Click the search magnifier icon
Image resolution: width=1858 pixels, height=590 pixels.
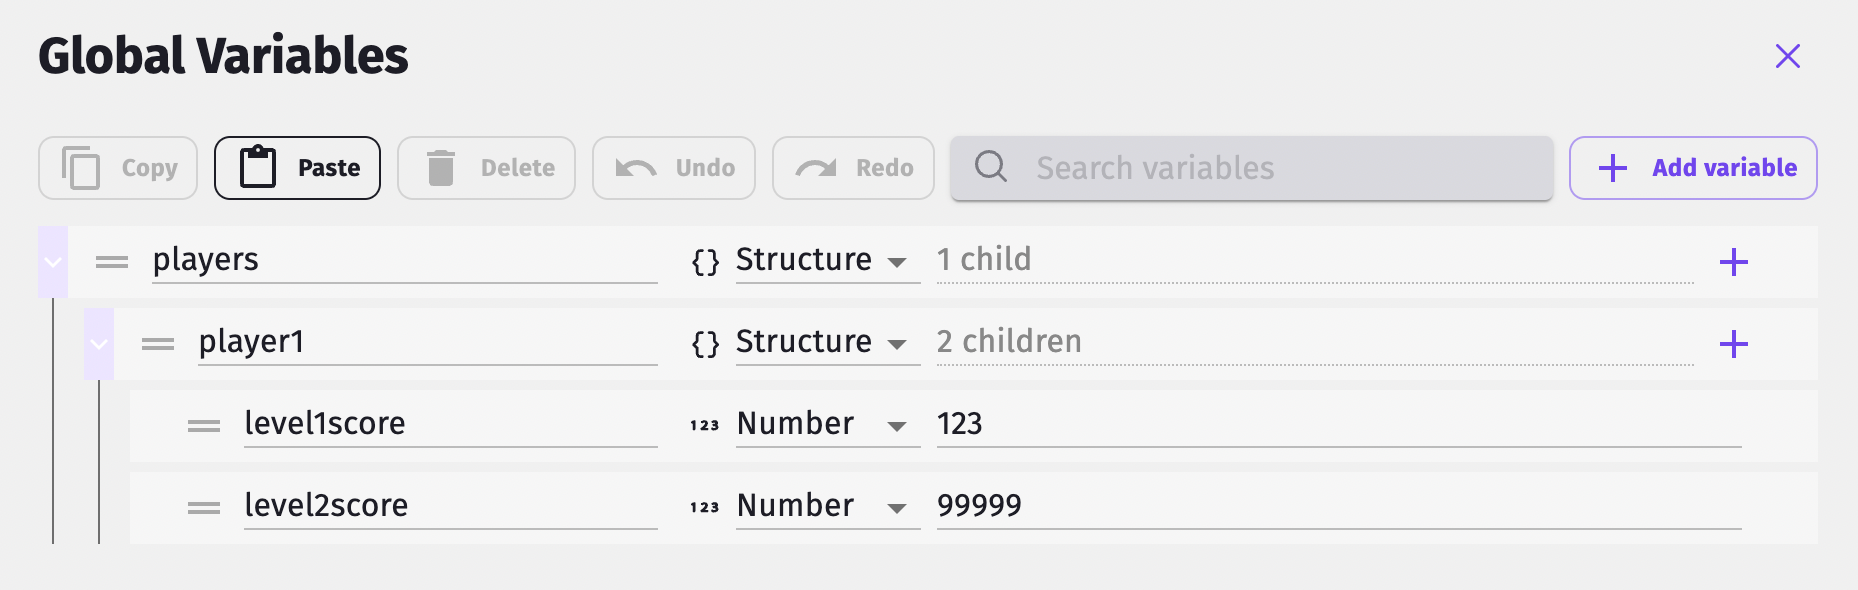pyautogui.click(x=990, y=167)
